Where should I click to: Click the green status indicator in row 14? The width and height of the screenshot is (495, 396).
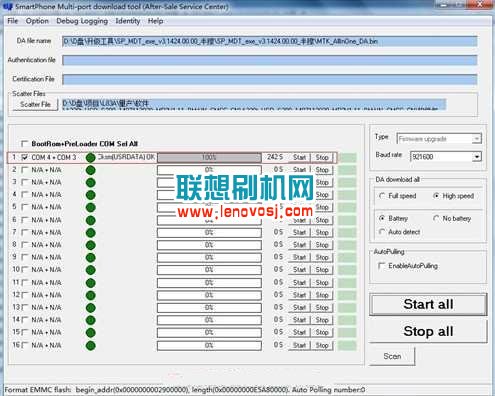tap(90, 320)
